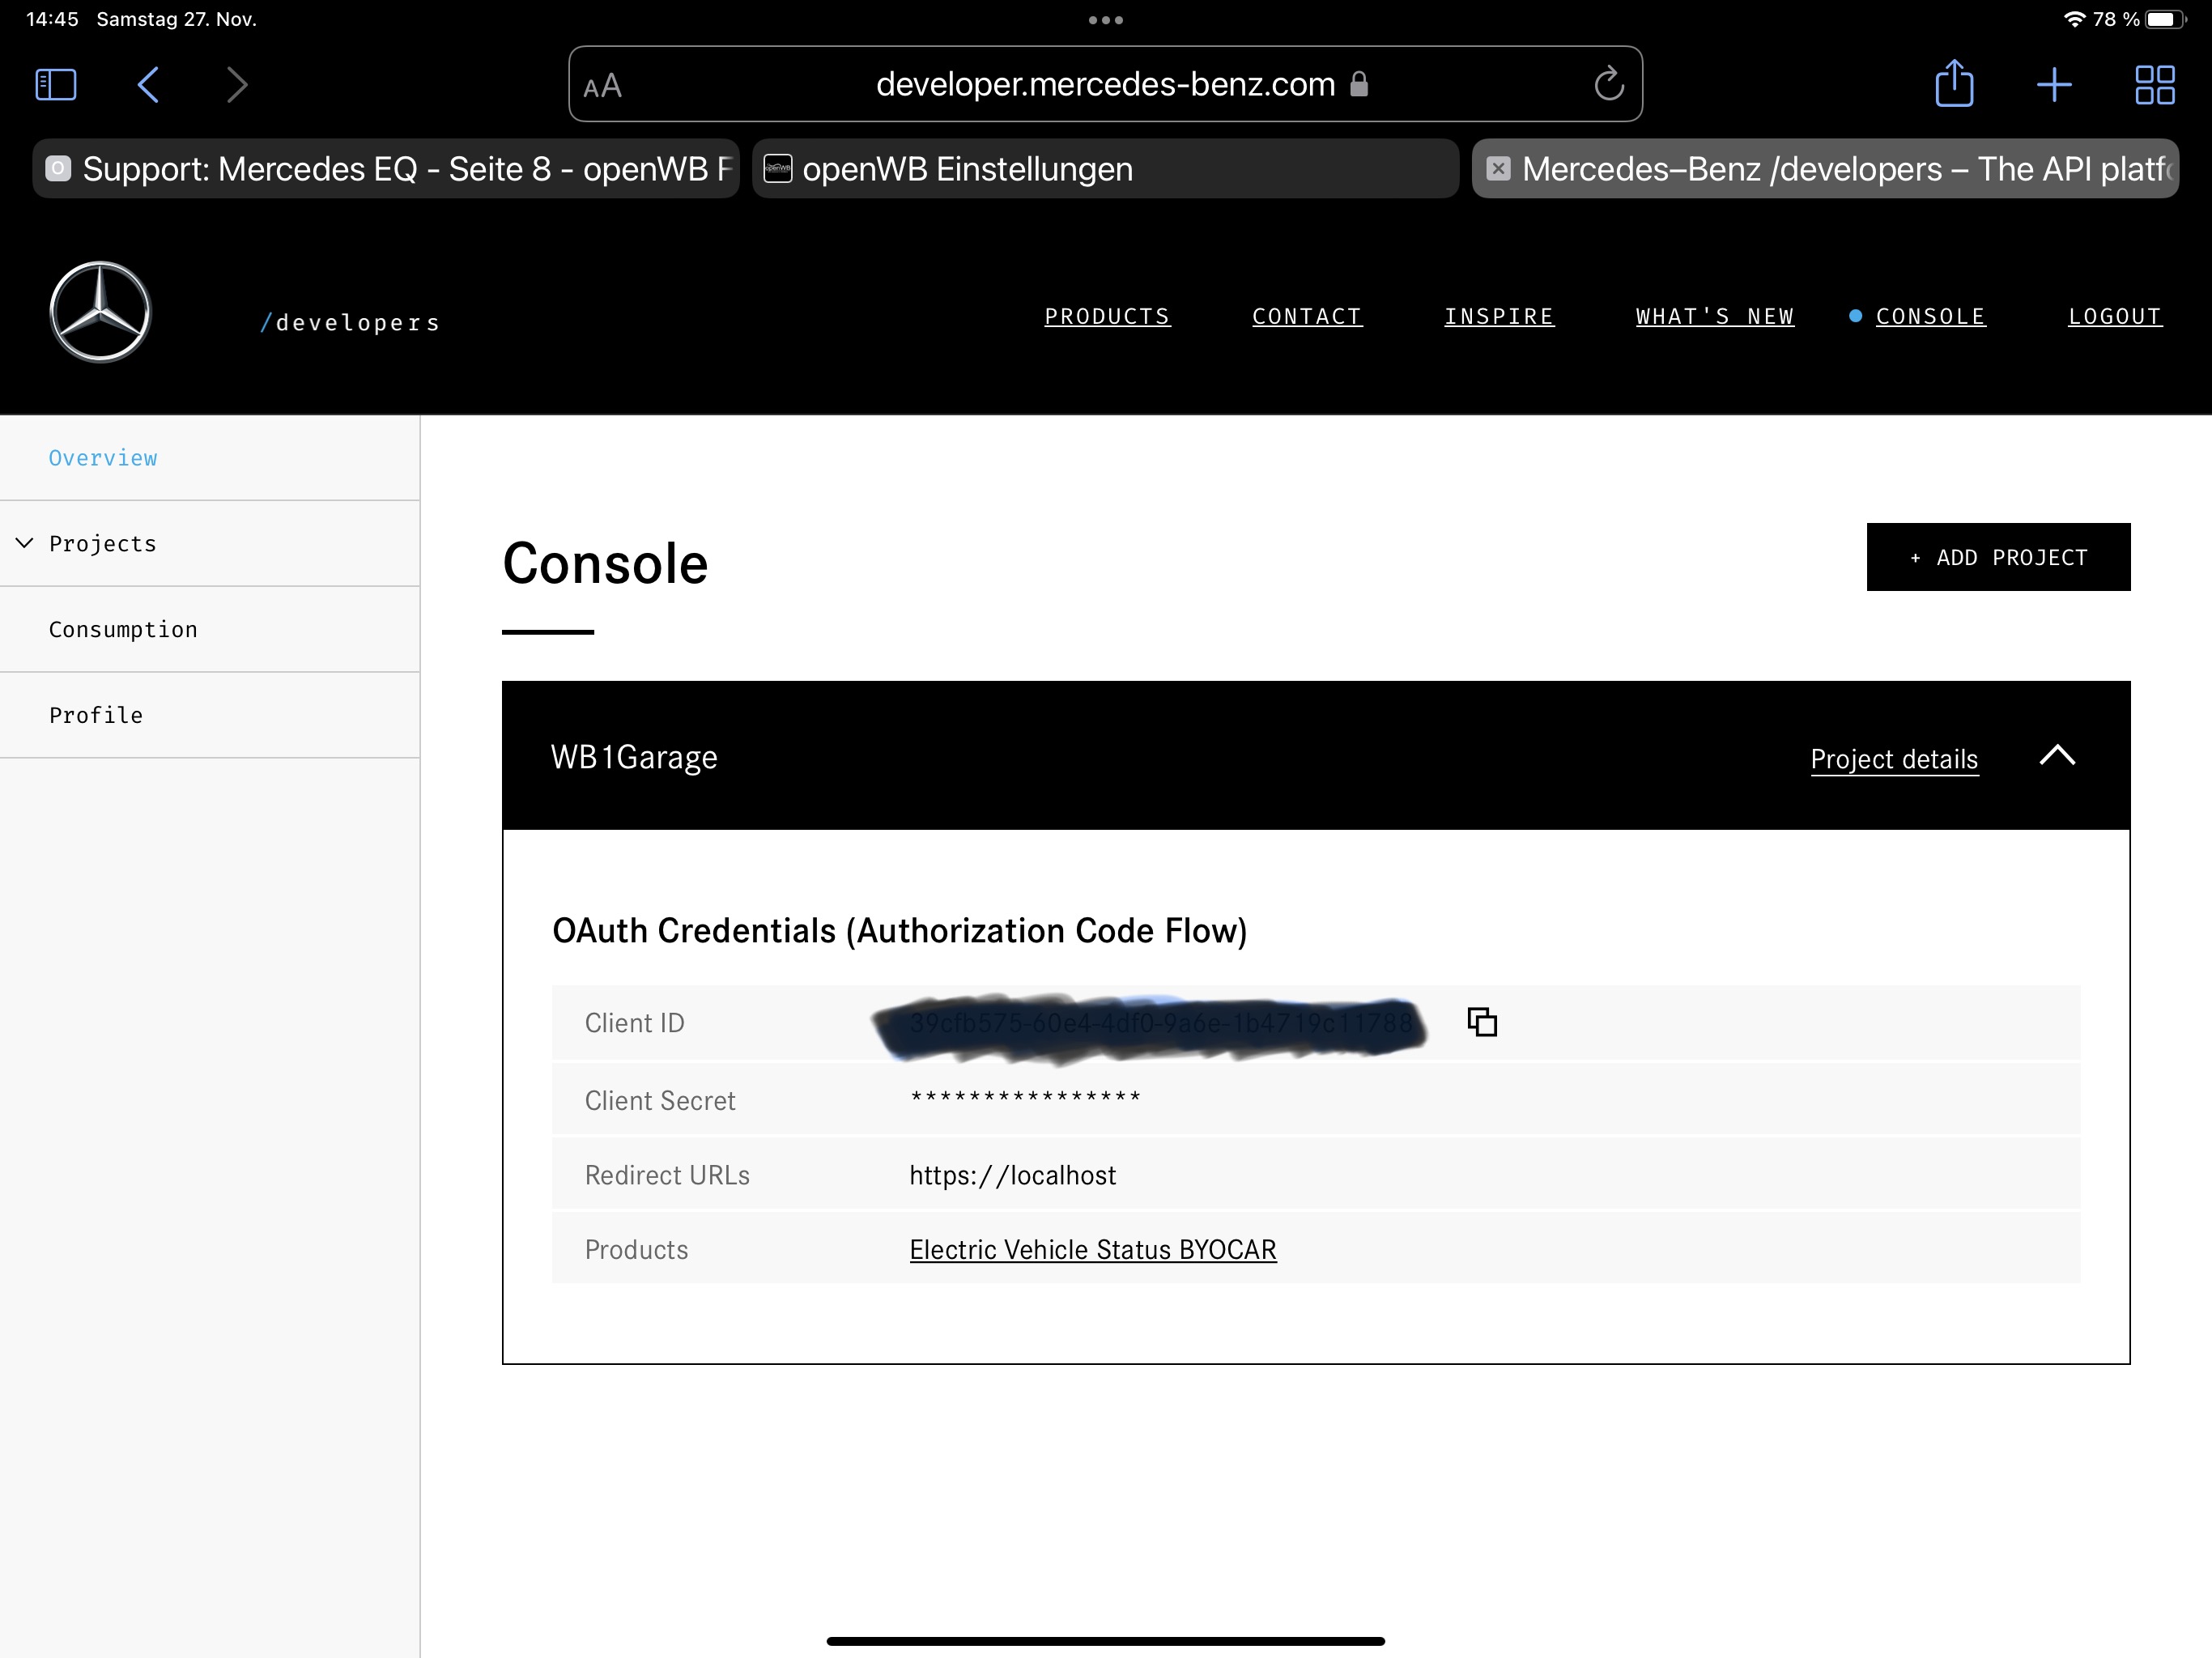Image resolution: width=2212 pixels, height=1658 pixels.
Task: Show the tab overview grid icon
Action: 2154,85
